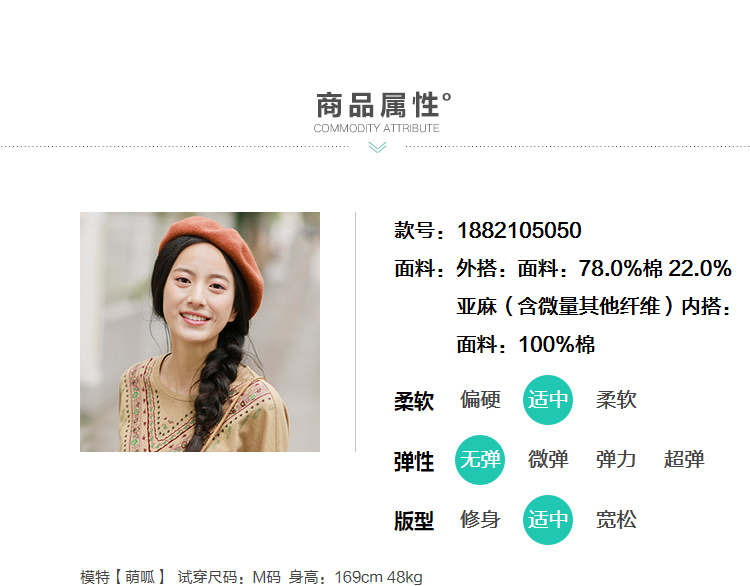Choose the 柔软 softness option
This screenshot has width=750, height=586.
tap(616, 399)
